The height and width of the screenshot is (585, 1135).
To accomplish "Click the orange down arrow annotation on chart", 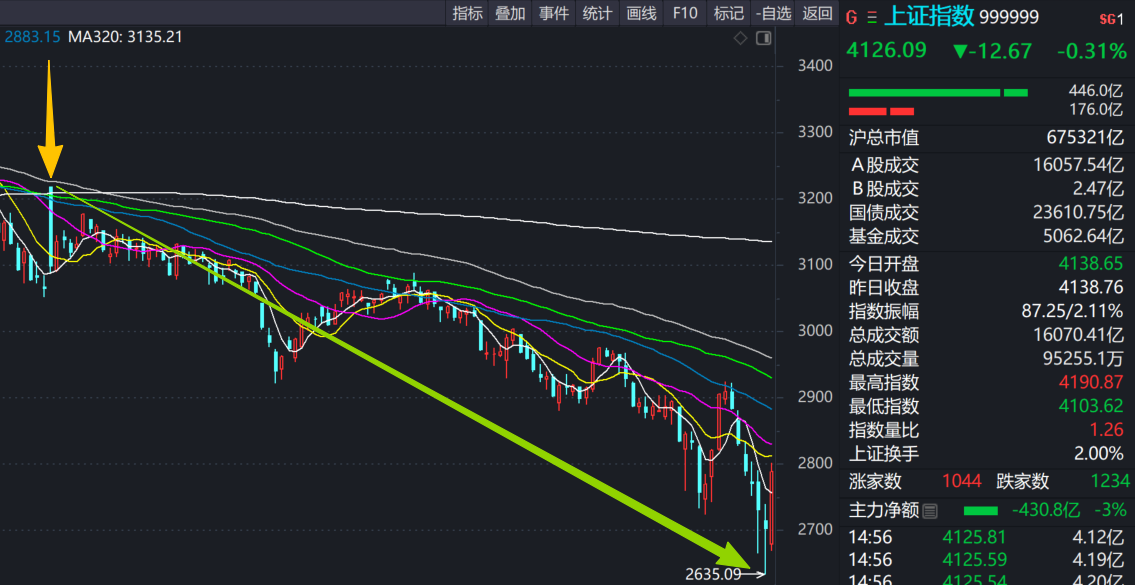I will 50,119.
